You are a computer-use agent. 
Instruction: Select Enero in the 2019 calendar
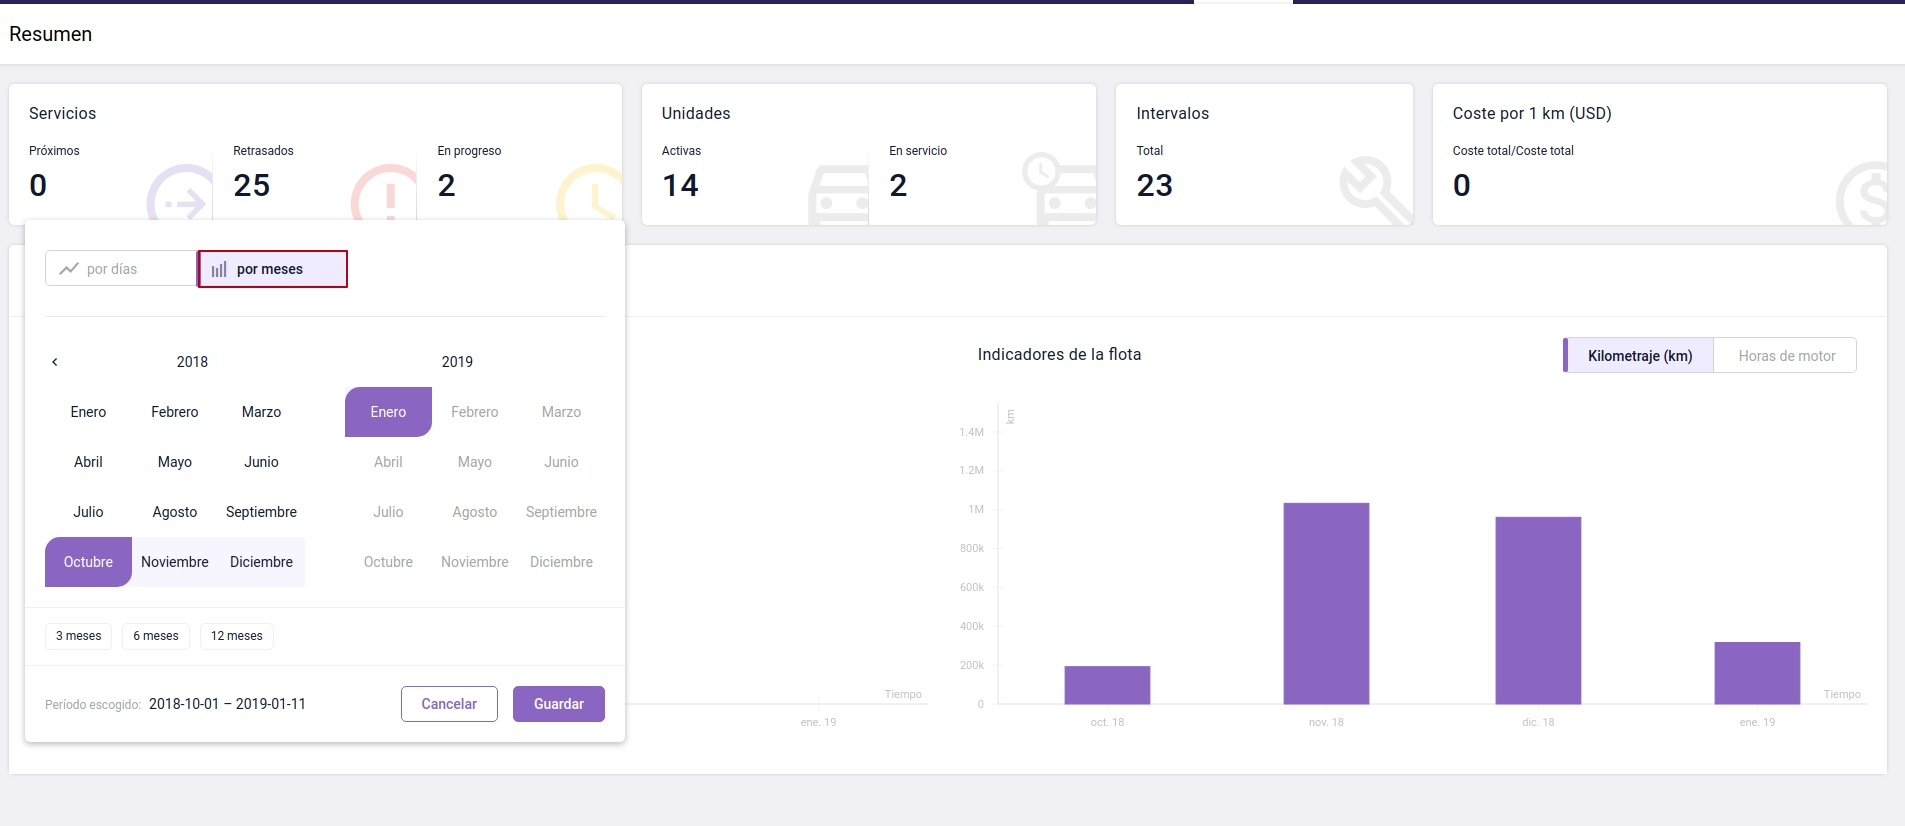tap(388, 412)
